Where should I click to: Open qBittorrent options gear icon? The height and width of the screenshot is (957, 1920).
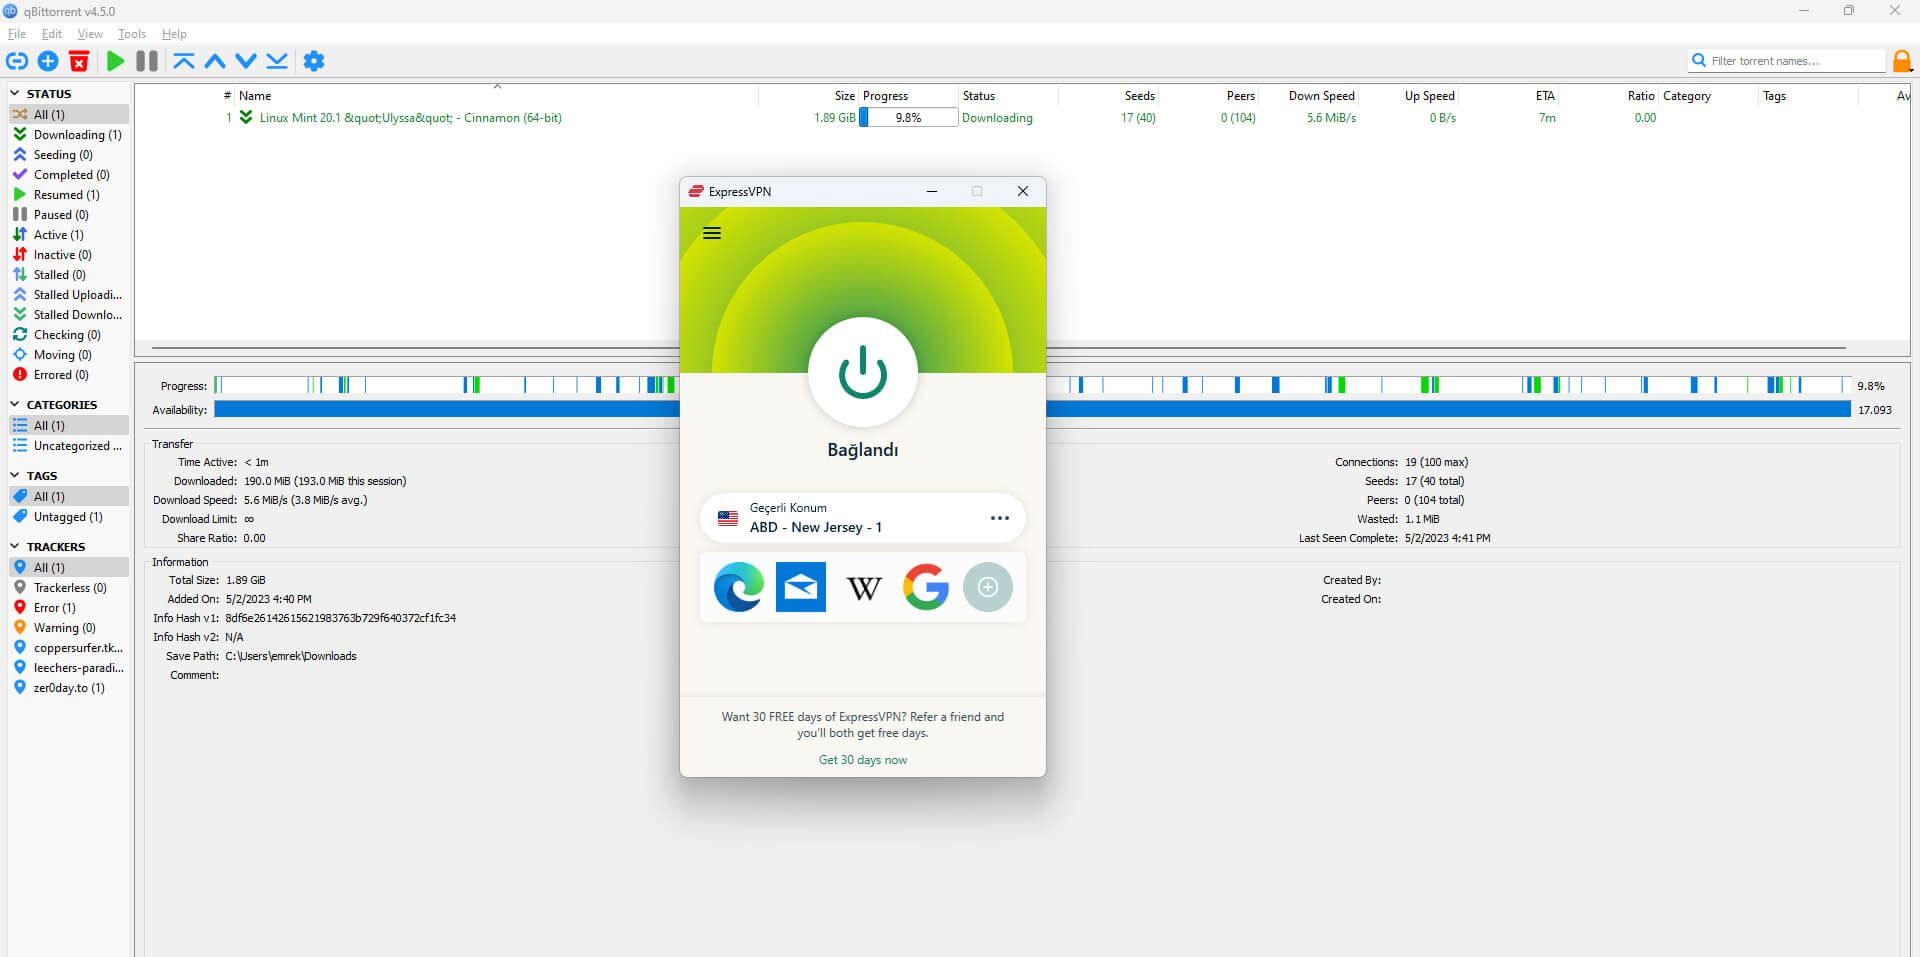coord(314,61)
